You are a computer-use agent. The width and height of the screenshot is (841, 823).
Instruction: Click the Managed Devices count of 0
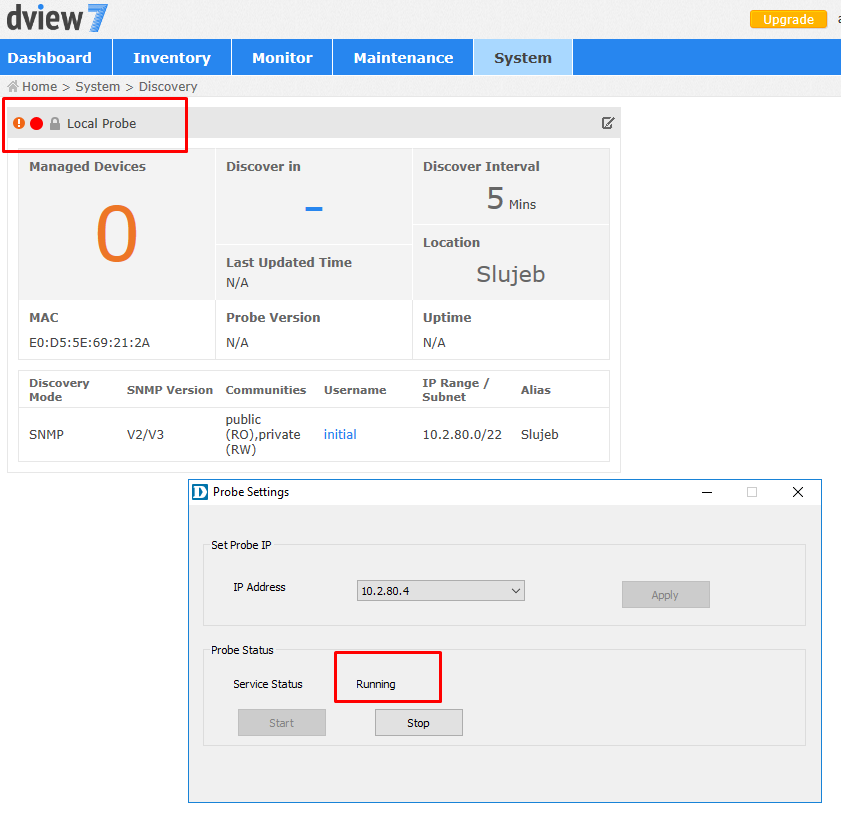point(116,234)
